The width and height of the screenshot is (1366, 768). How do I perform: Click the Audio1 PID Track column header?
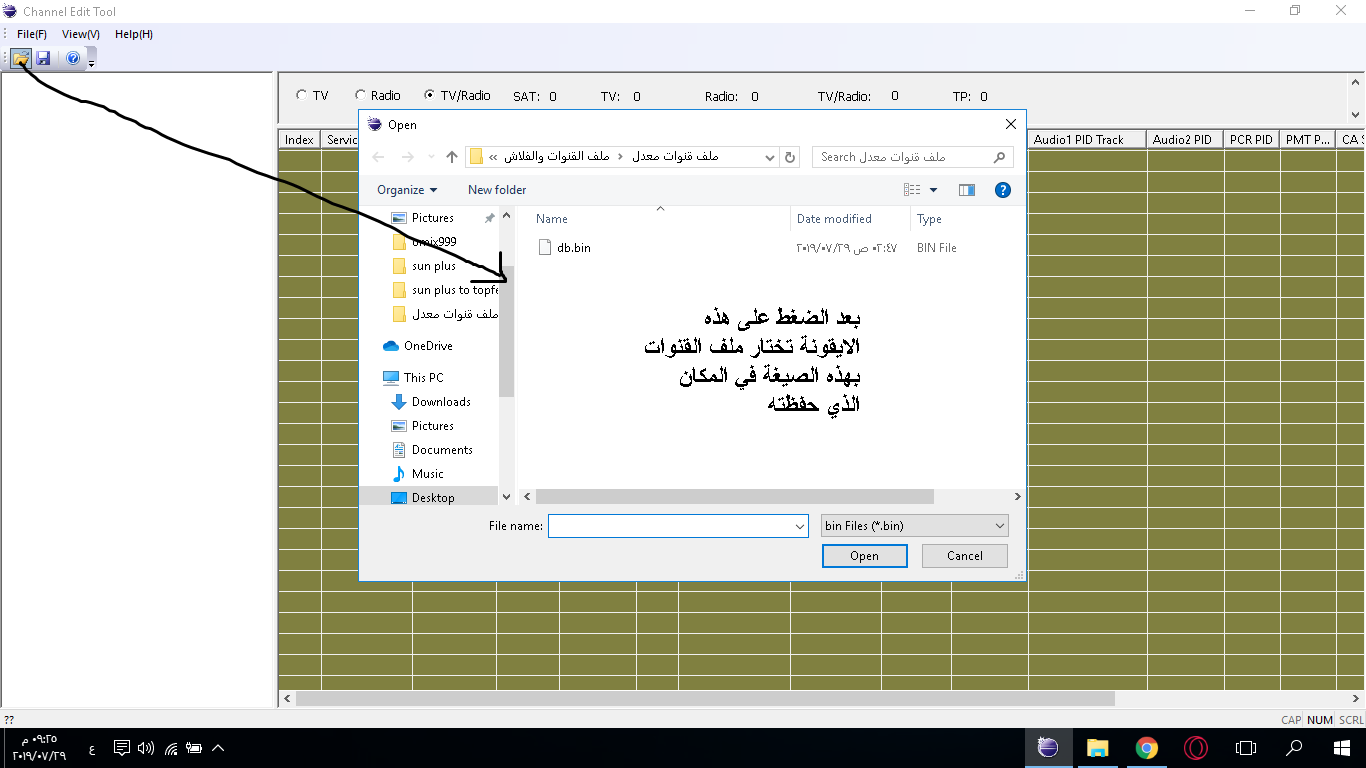pos(1088,140)
